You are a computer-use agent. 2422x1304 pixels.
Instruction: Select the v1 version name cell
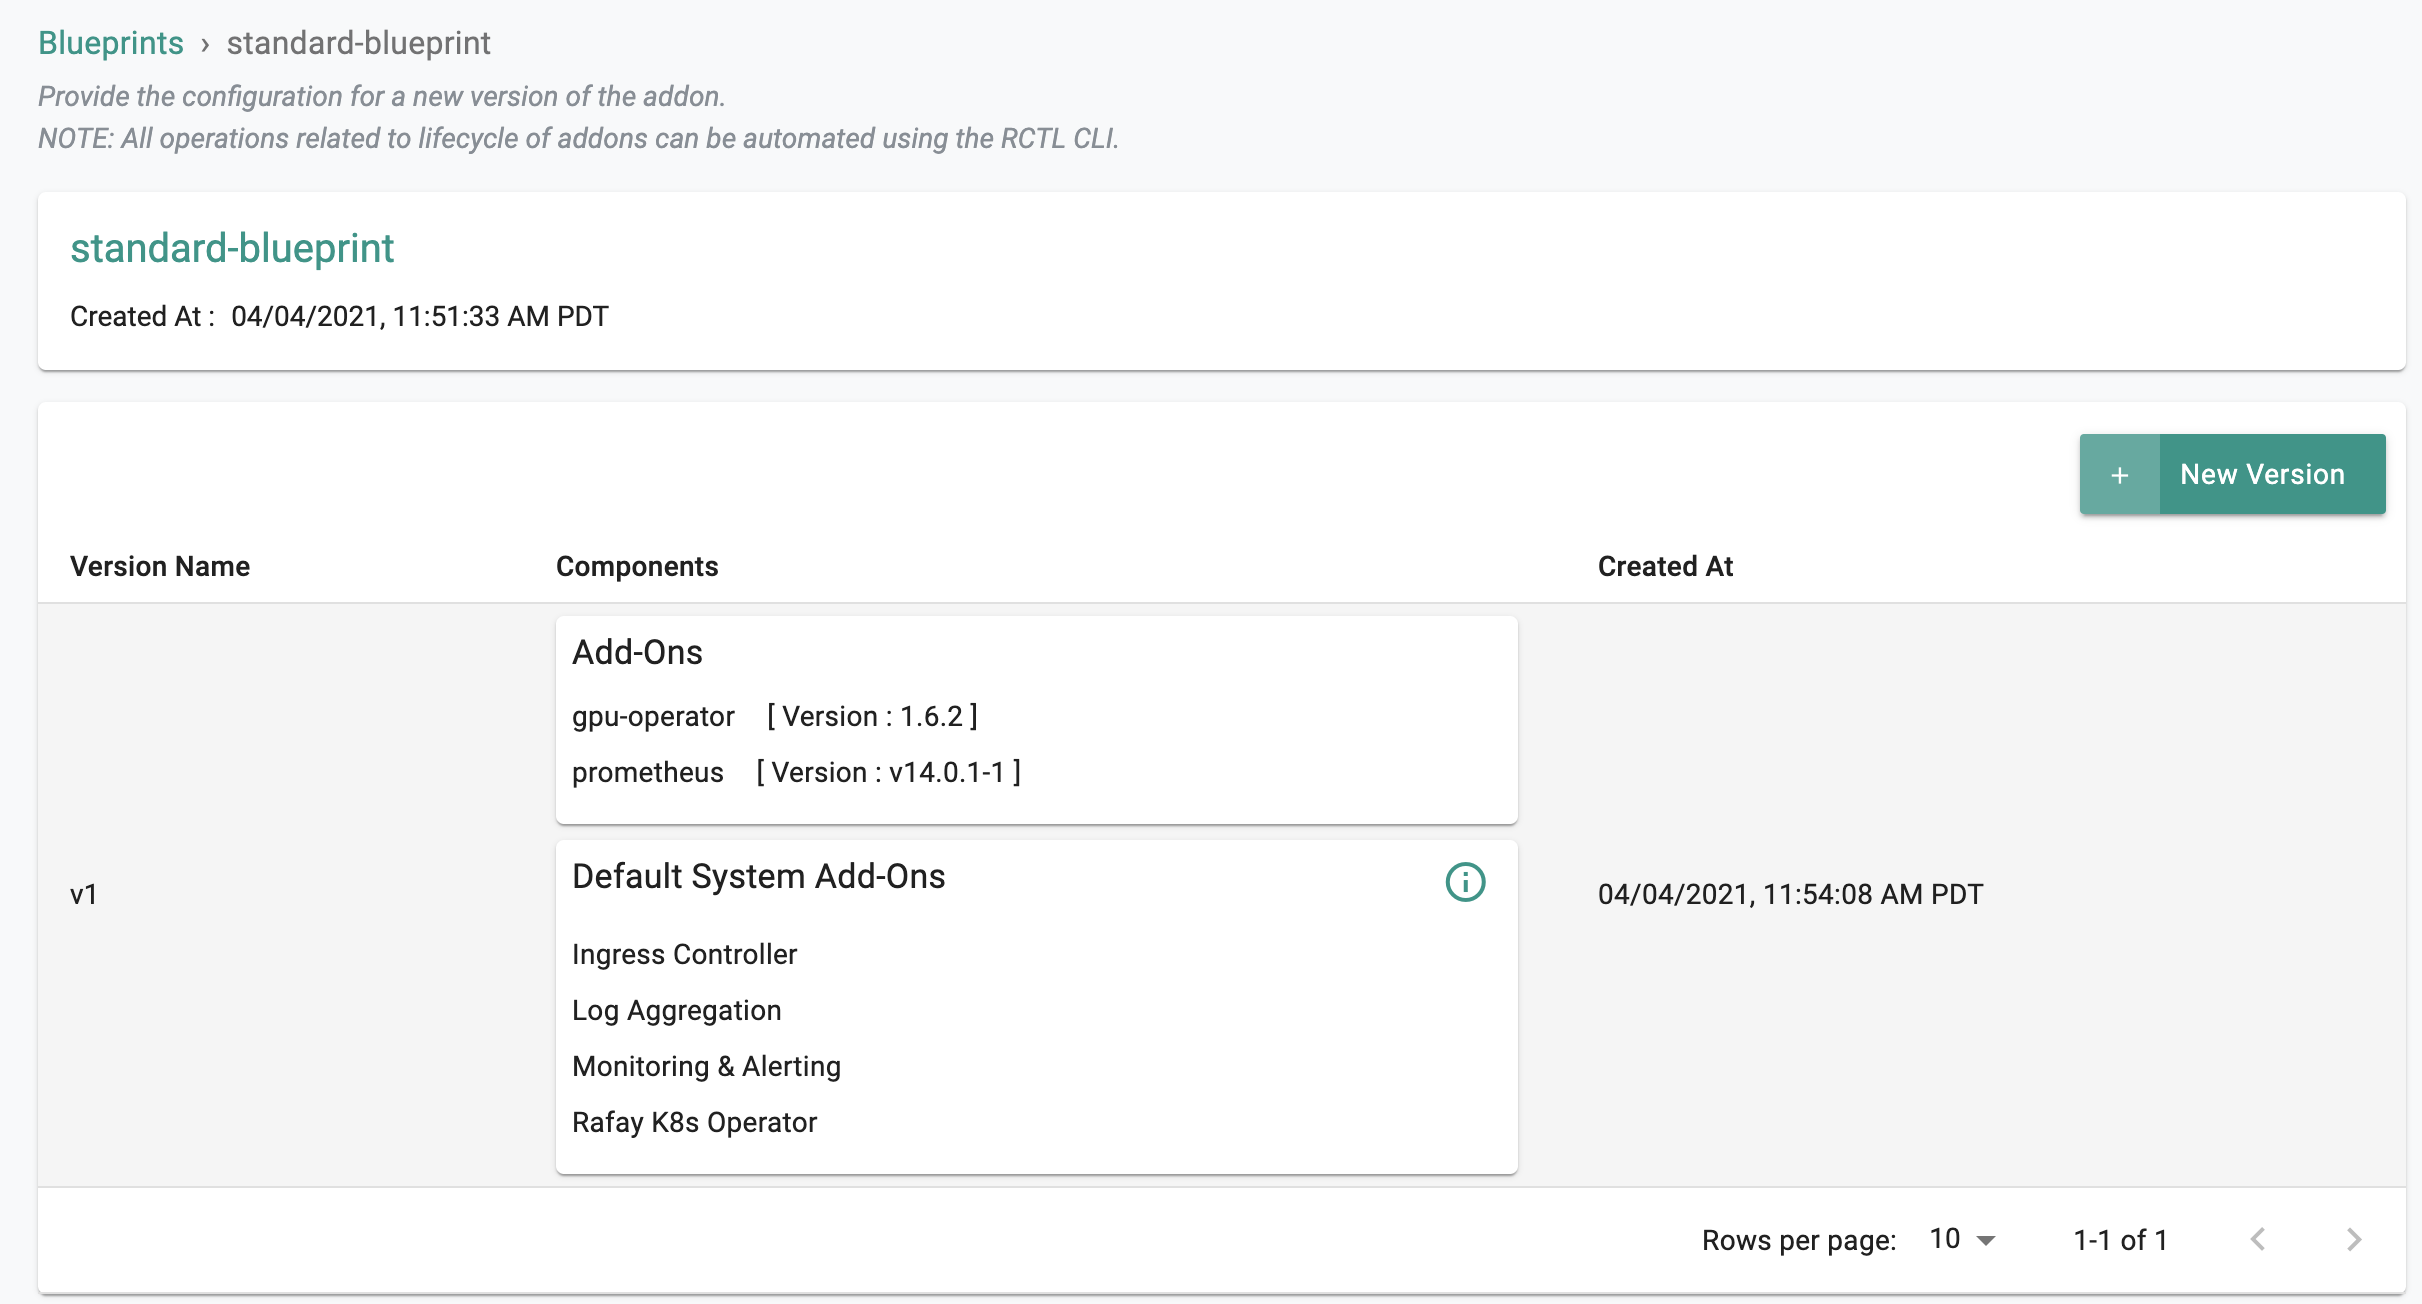coord(84,894)
